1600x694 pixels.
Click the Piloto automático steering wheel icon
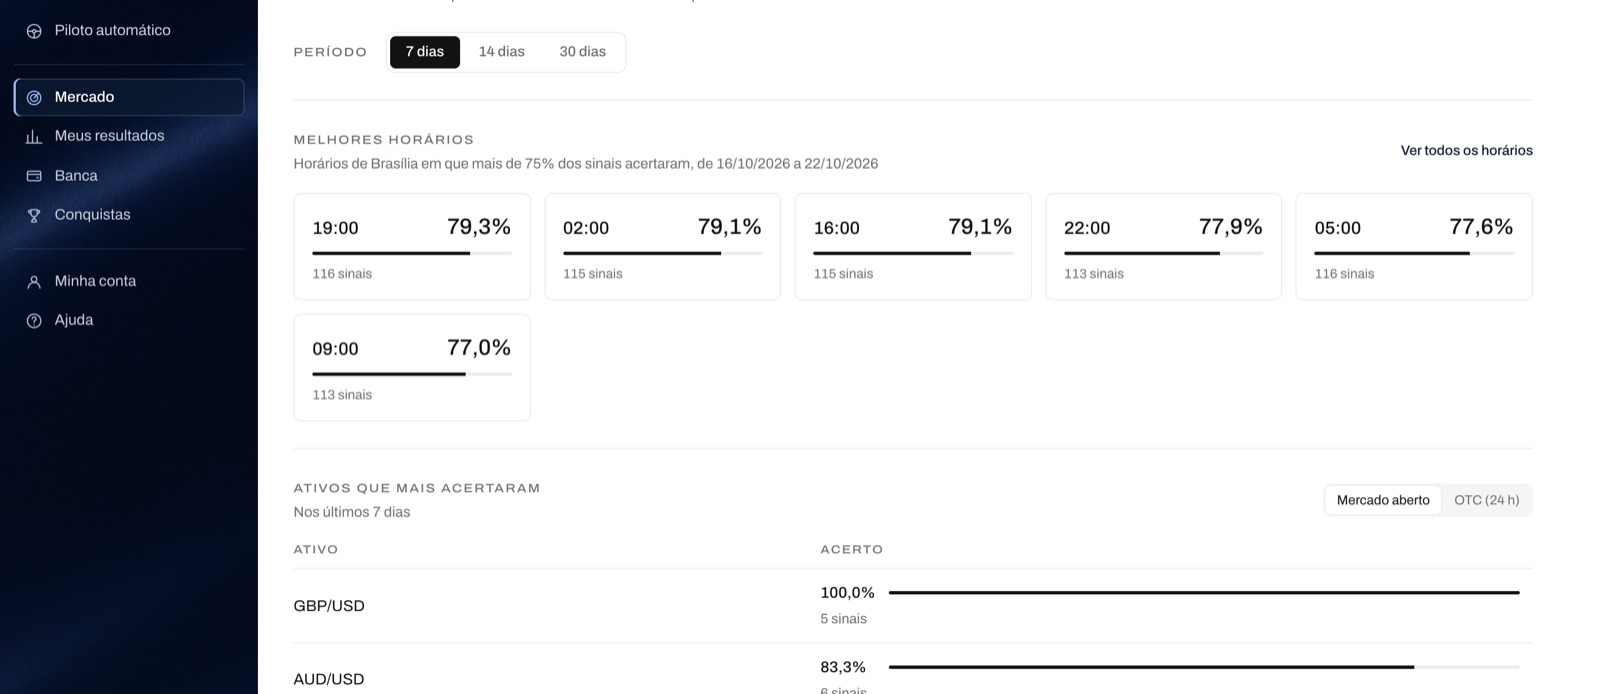click(34, 31)
